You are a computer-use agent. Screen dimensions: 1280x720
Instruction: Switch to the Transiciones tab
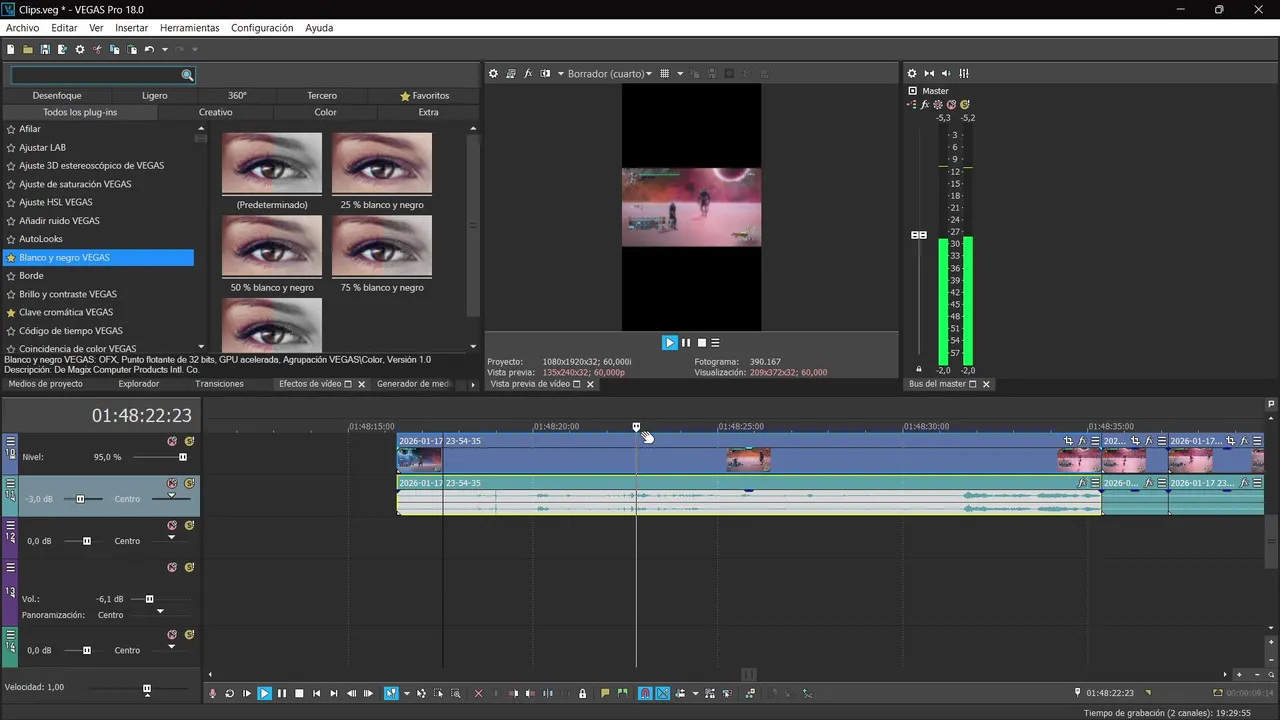coord(219,384)
